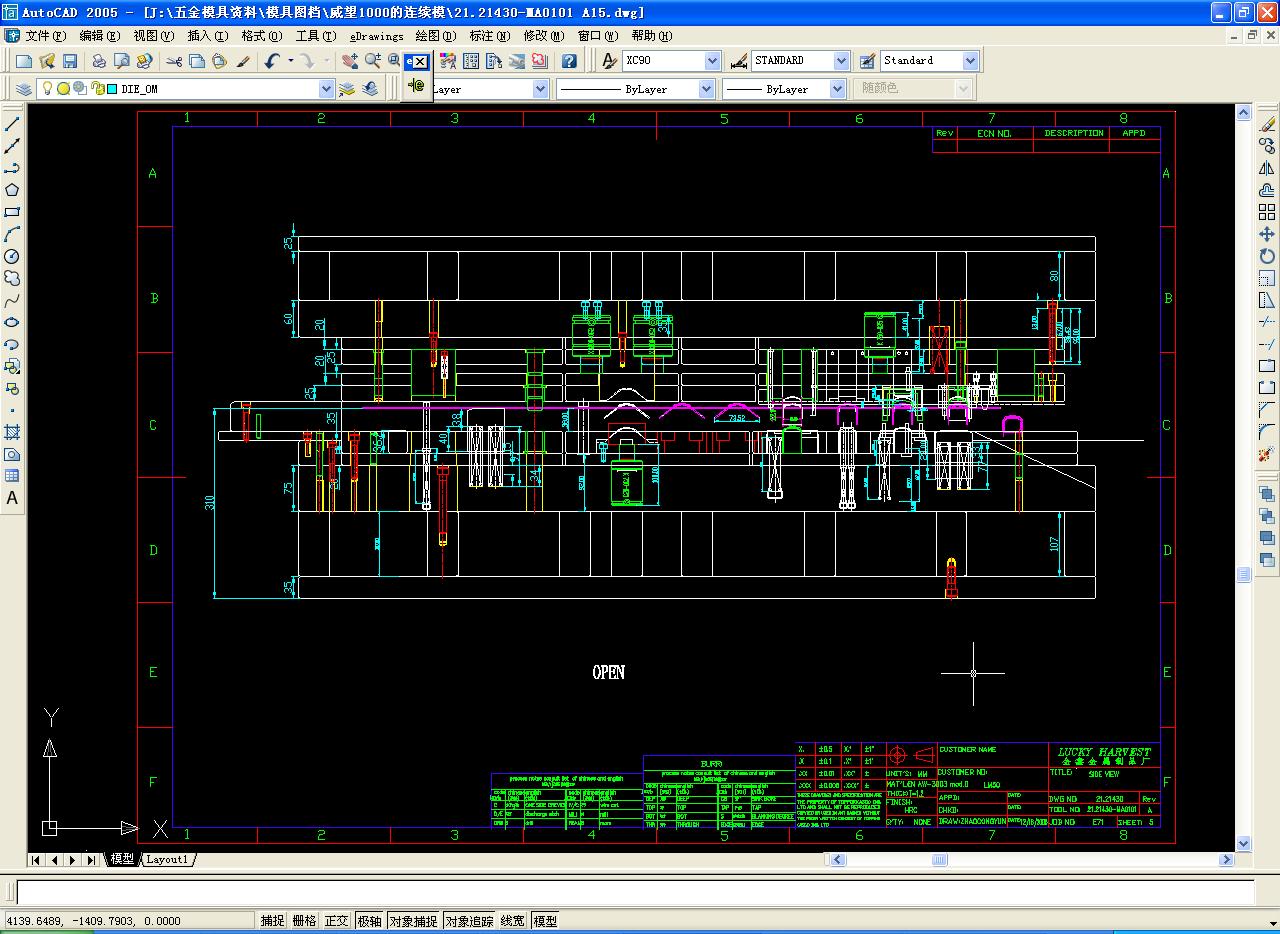
Task: Click the horizontal scrollbar thumb
Action: (940, 860)
